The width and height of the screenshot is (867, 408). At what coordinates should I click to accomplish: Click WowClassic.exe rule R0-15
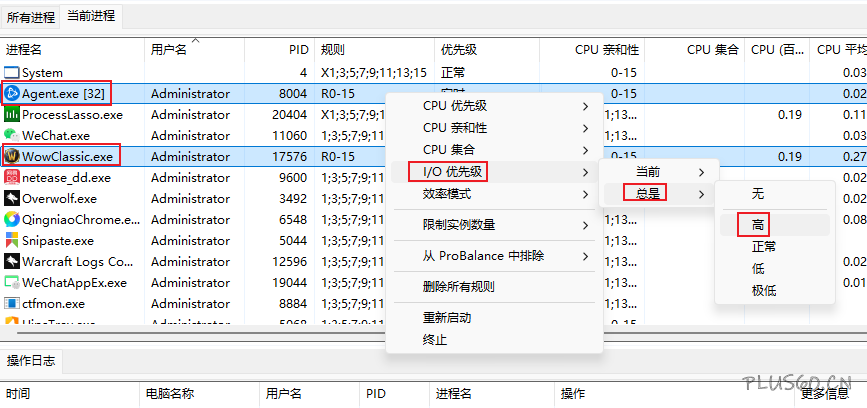tap(338, 156)
